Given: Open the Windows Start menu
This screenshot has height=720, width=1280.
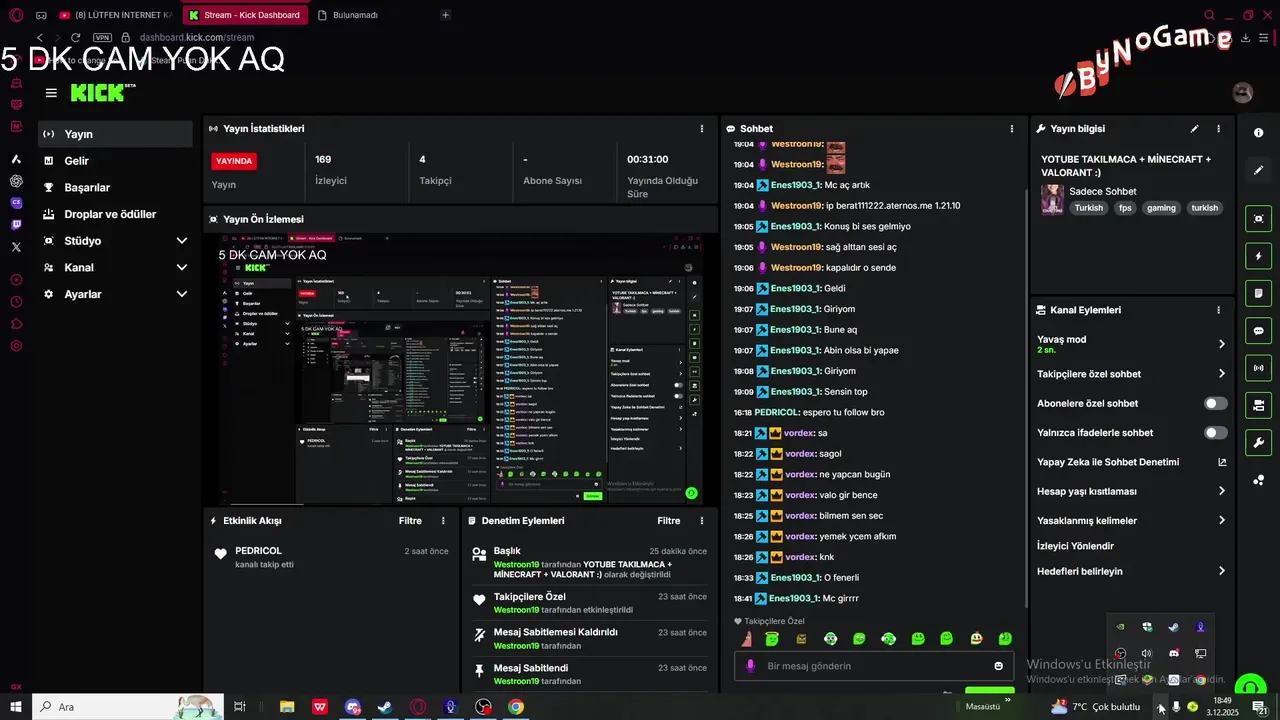Looking at the screenshot, I should pos(16,707).
